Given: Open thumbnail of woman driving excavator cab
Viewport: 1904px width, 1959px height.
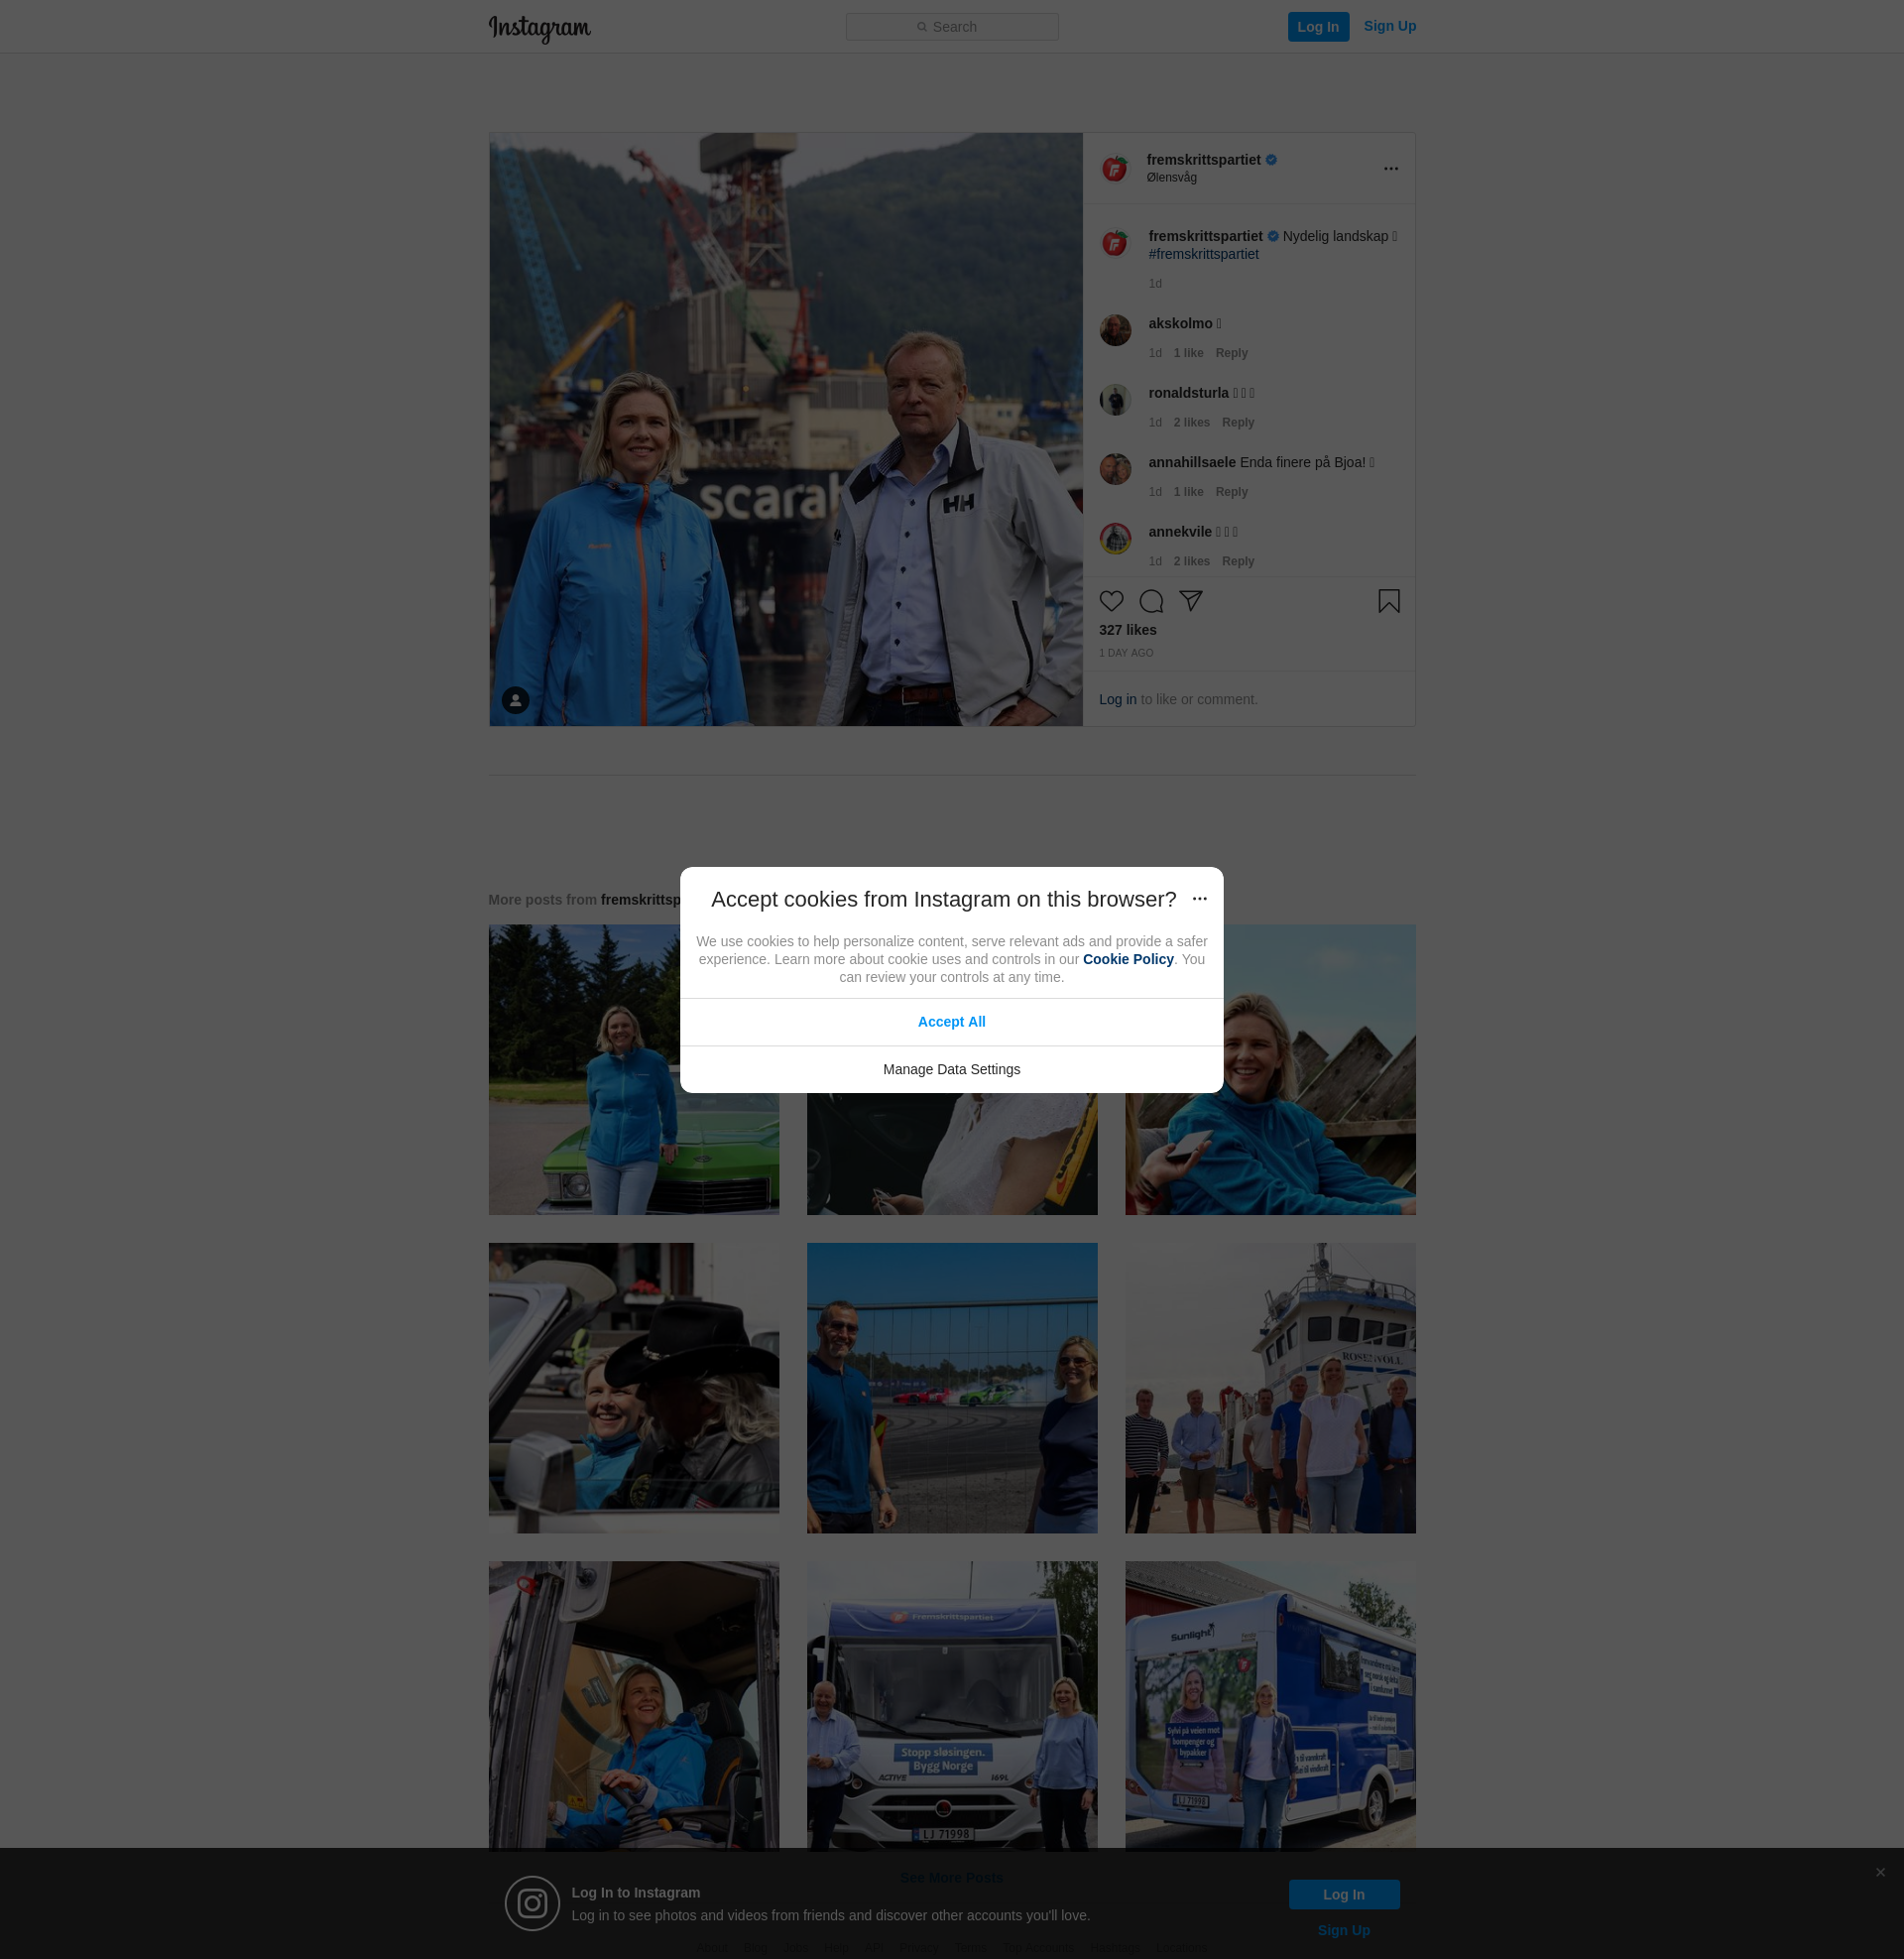Looking at the screenshot, I should click(633, 1706).
